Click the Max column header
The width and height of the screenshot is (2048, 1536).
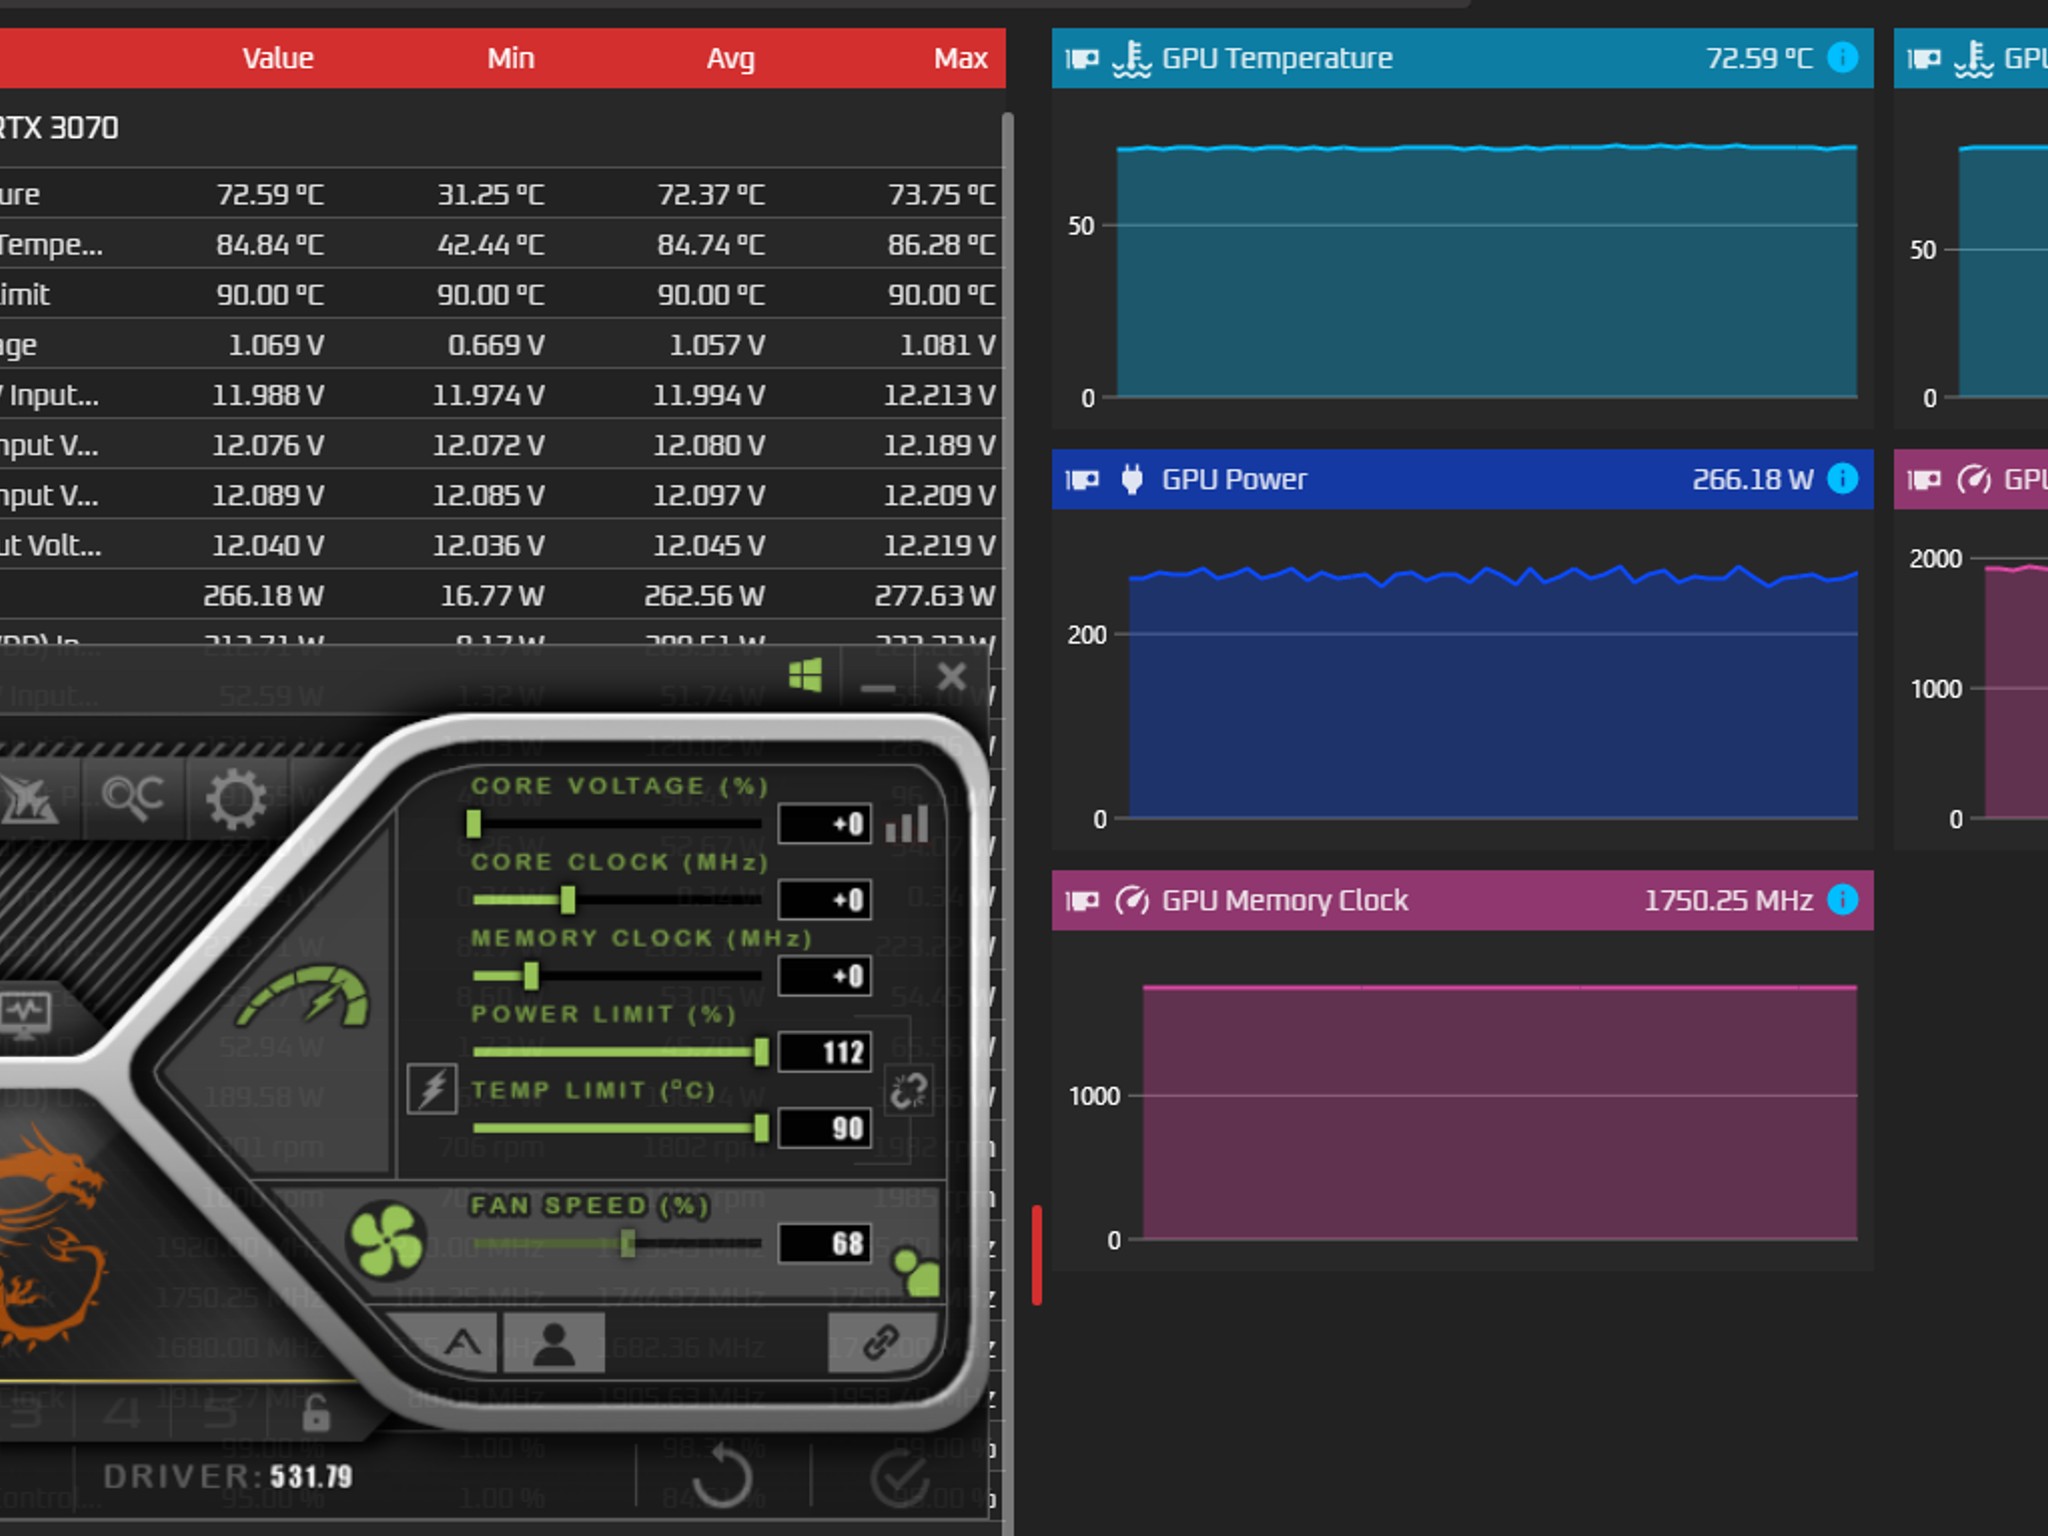[959, 58]
